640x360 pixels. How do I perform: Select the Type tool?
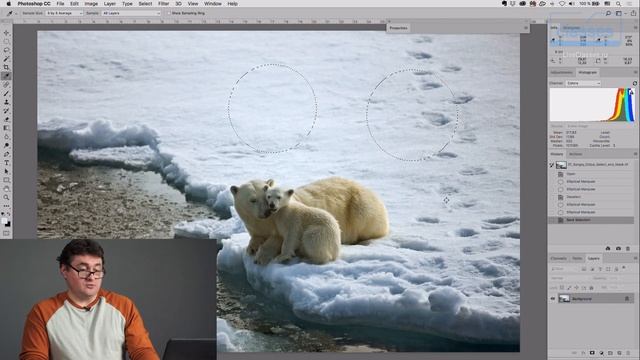[x=6, y=163]
